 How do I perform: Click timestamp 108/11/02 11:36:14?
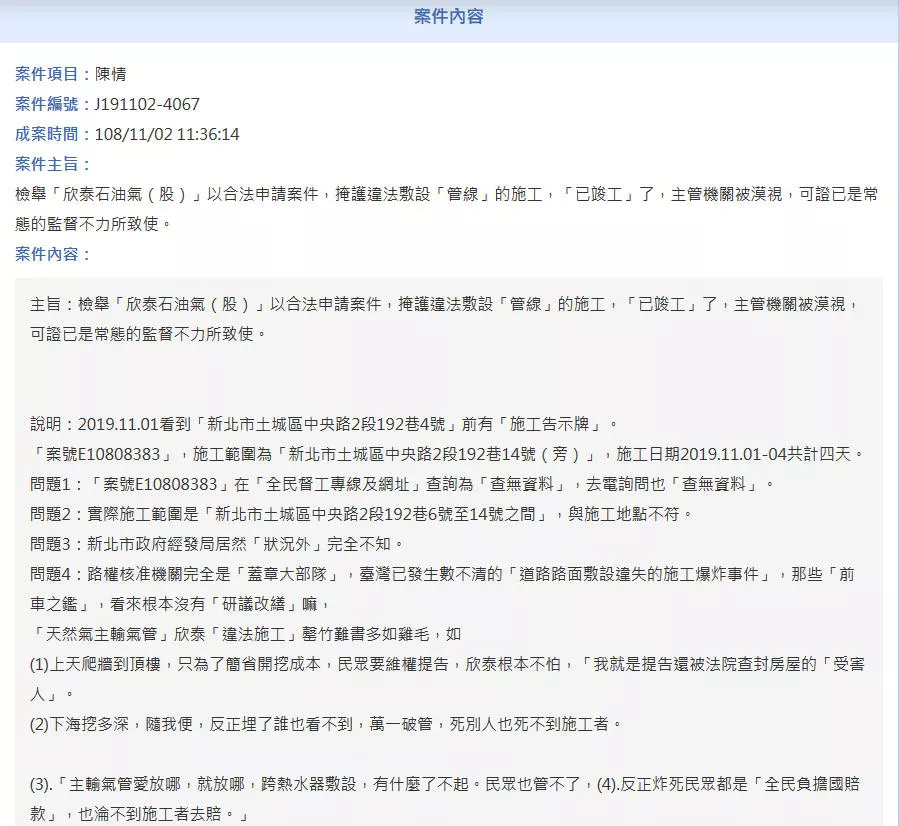tap(167, 134)
